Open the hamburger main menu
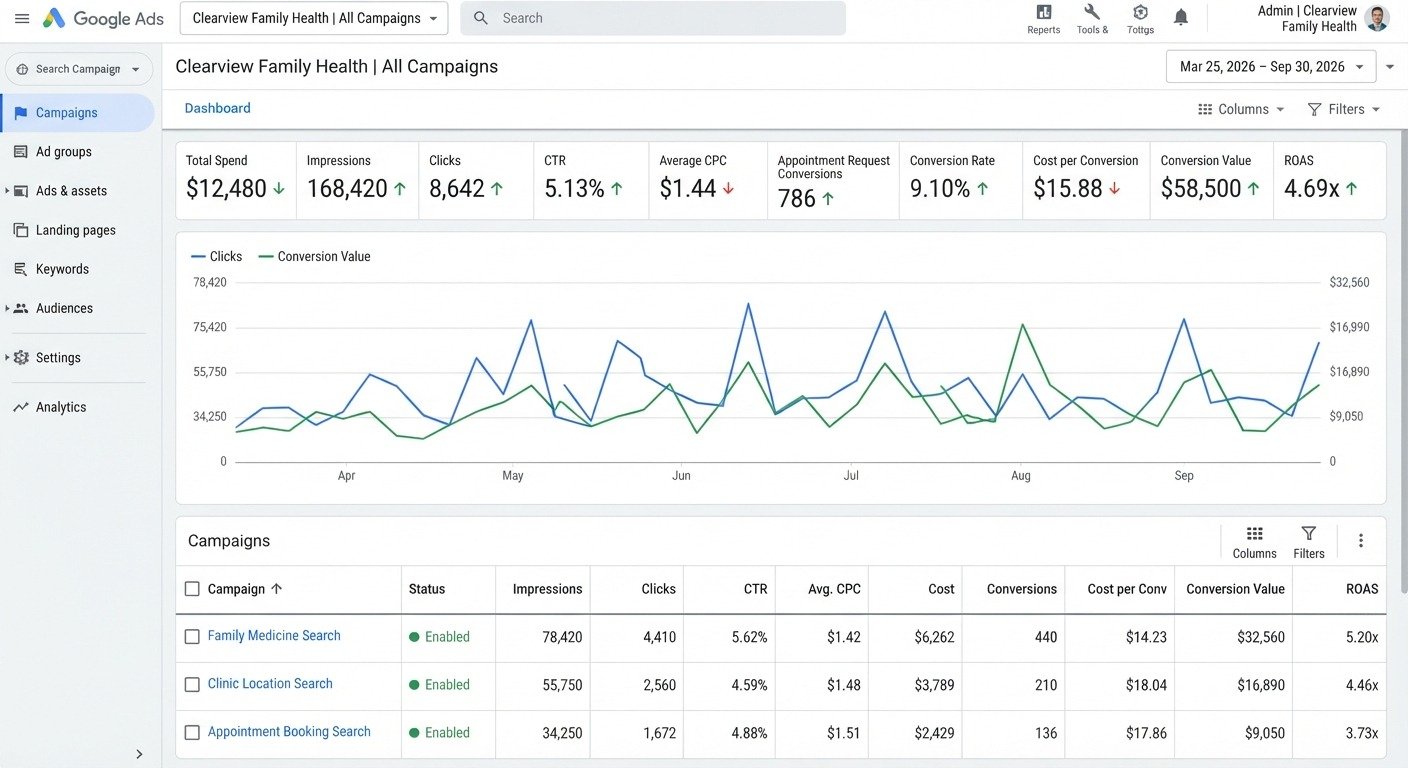The width and height of the screenshot is (1408, 768). click(x=22, y=18)
